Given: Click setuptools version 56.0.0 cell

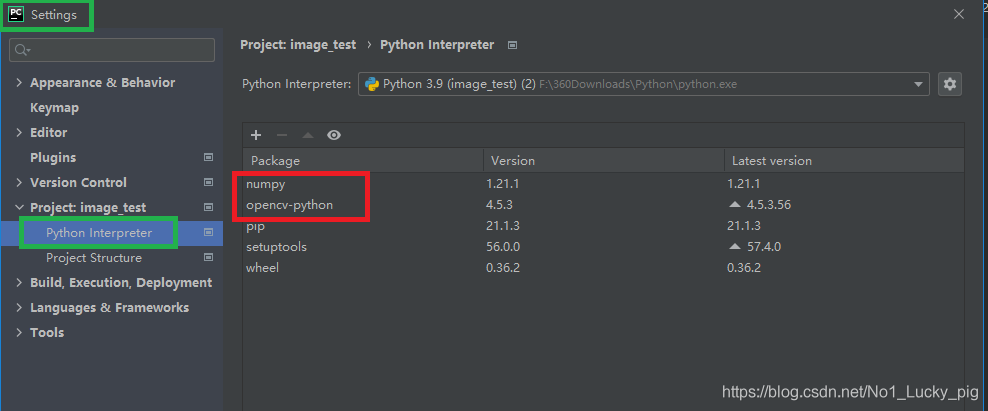Looking at the screenshot, I should (x=503, y=246).
